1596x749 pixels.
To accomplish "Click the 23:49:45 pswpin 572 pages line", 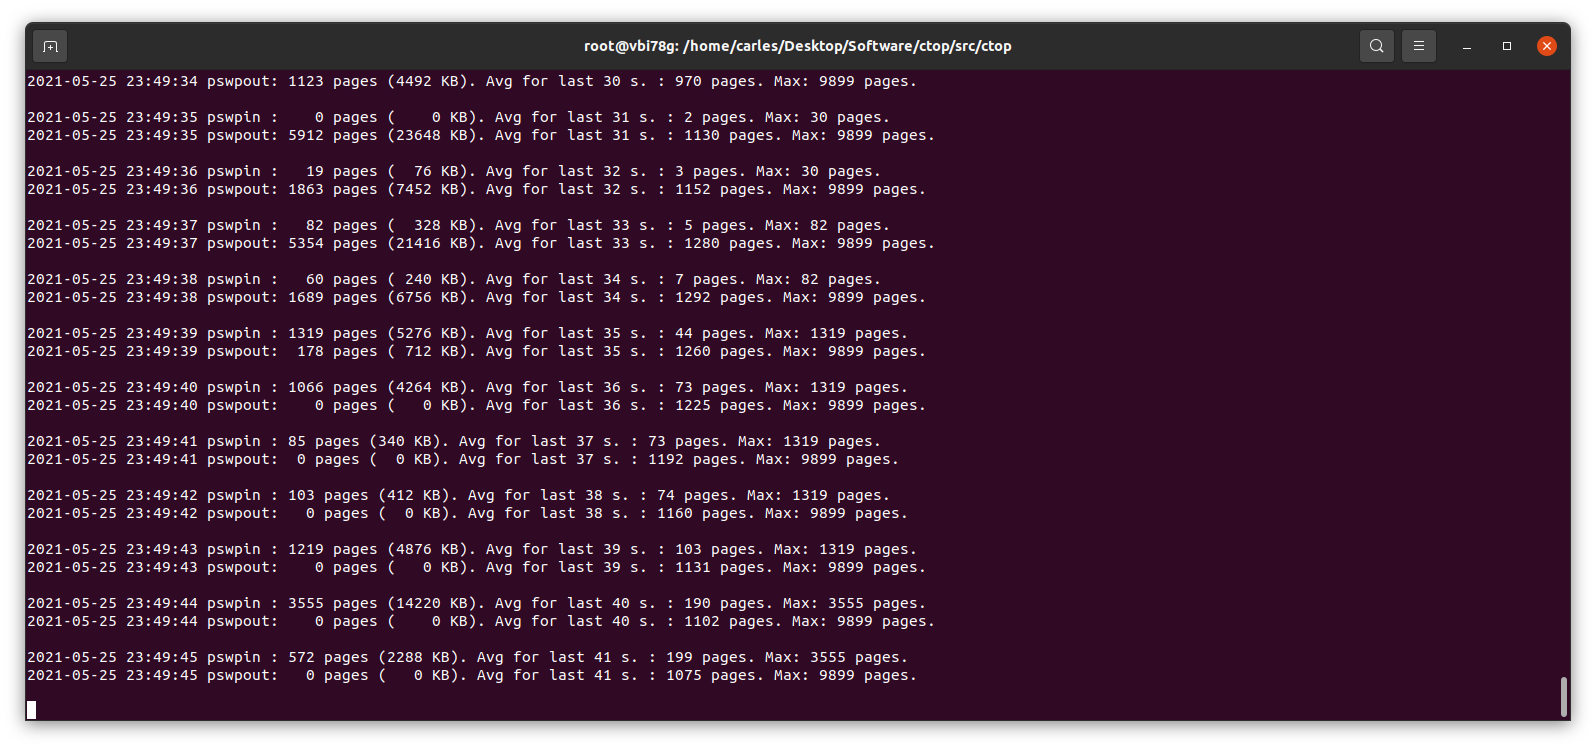I will pyautogui.click(x=467, y=657).
